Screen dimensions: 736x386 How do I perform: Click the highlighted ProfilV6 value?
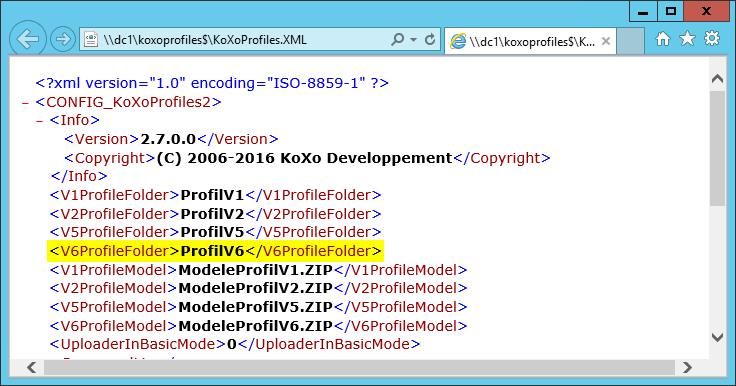(x=212, y=251)
